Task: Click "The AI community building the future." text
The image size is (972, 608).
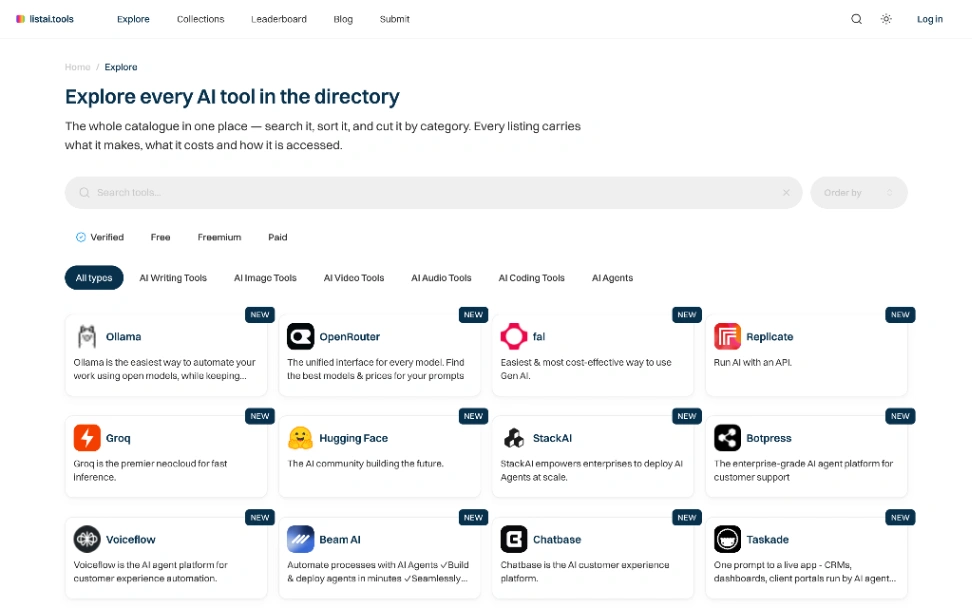Action: point(365,464)
